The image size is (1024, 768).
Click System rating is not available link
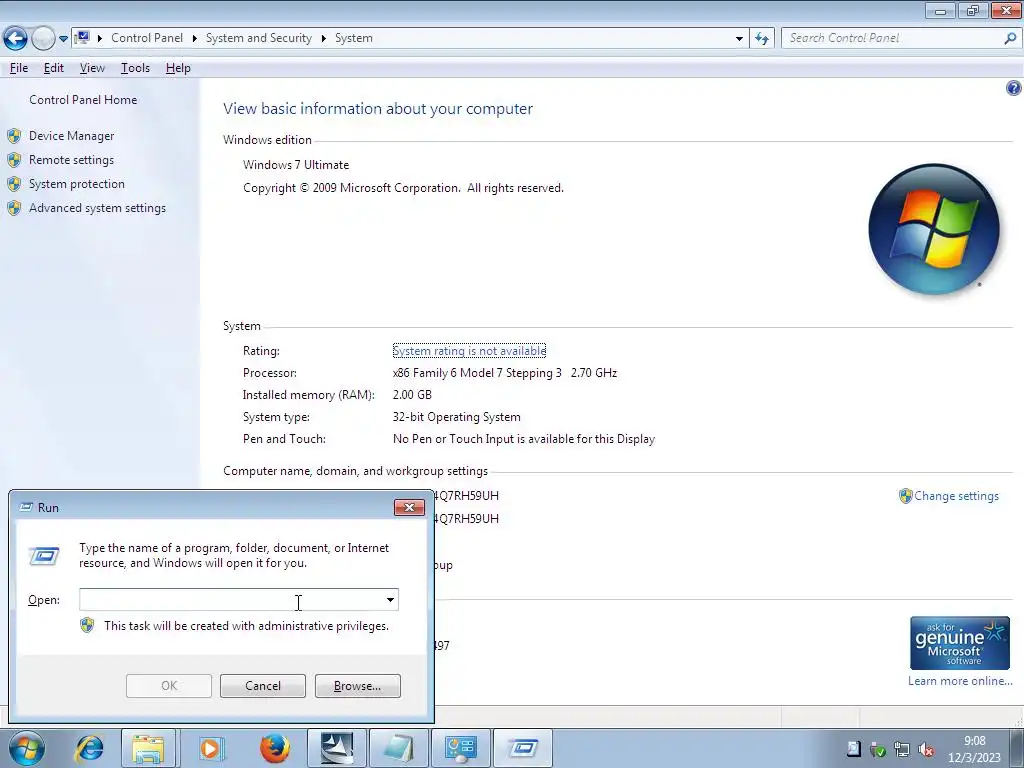[x=469, y=351]
